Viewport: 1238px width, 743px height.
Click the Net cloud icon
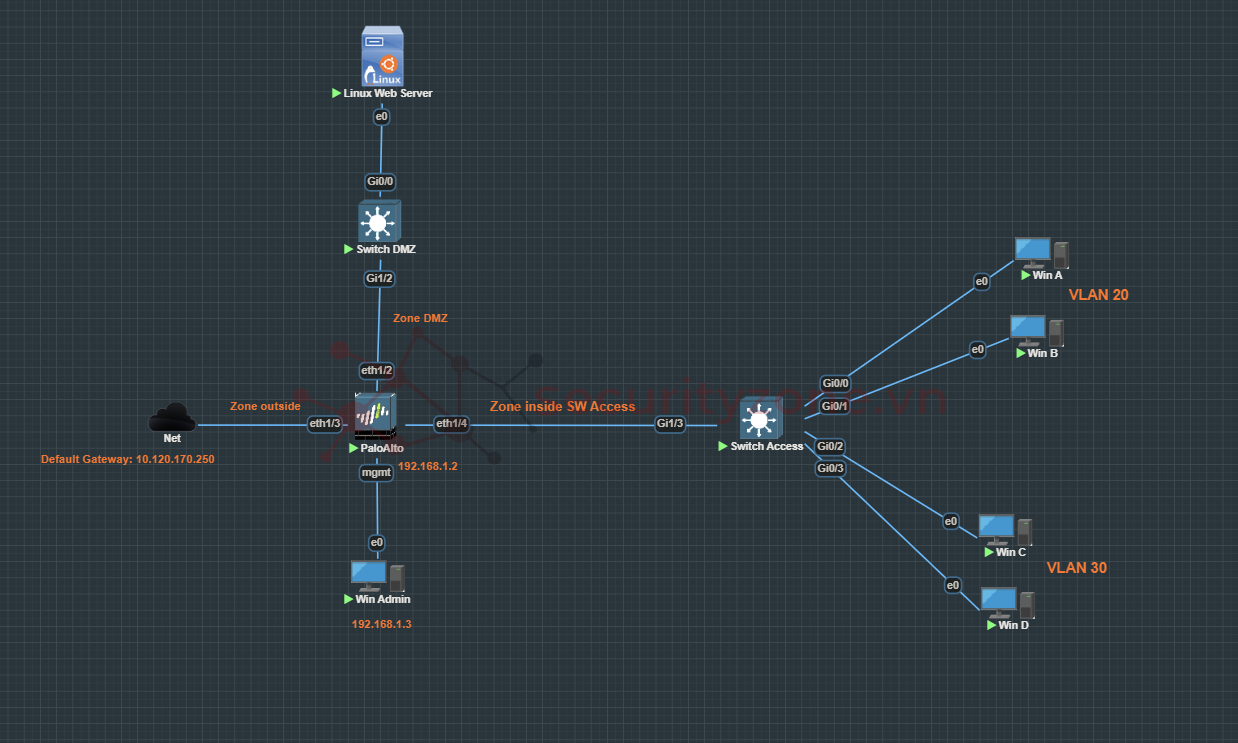click(172, 418)
